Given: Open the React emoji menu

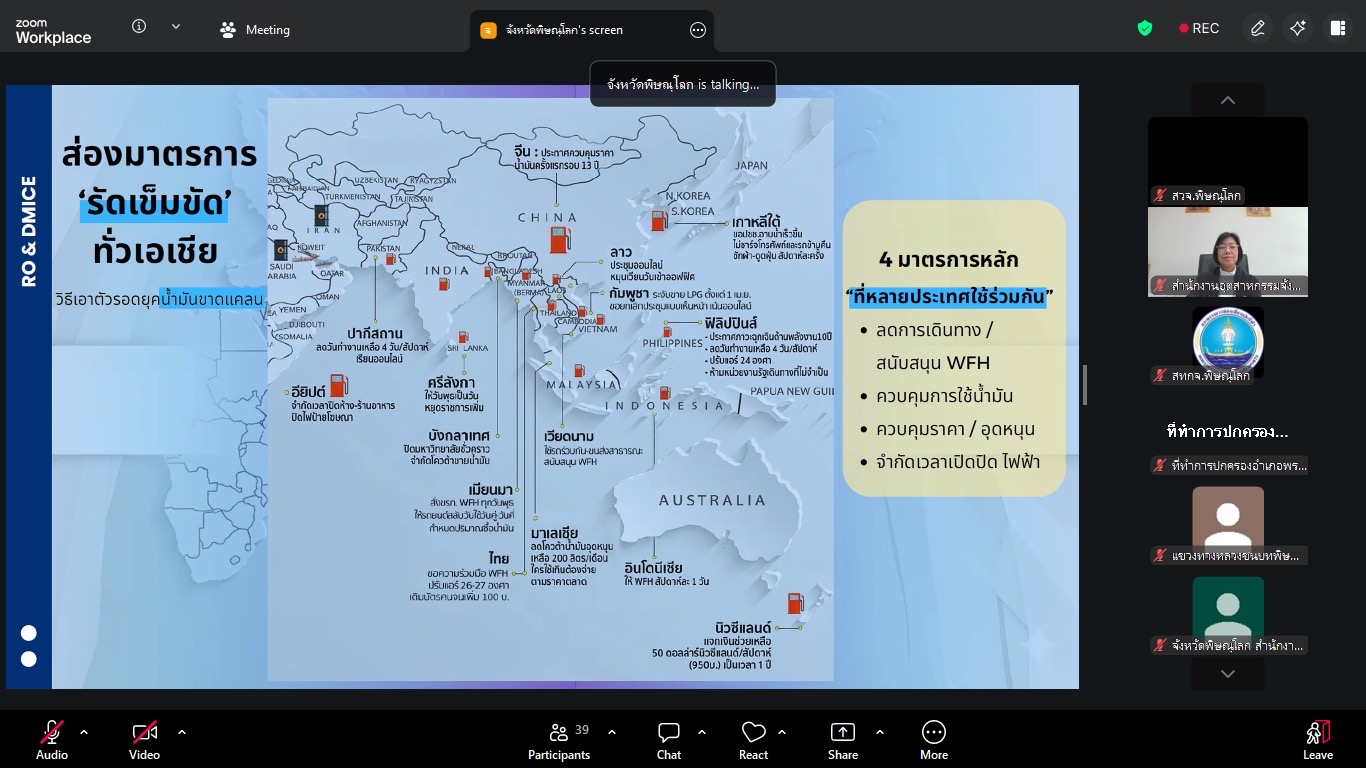Looking at the screenshot, I should (753, 739).
